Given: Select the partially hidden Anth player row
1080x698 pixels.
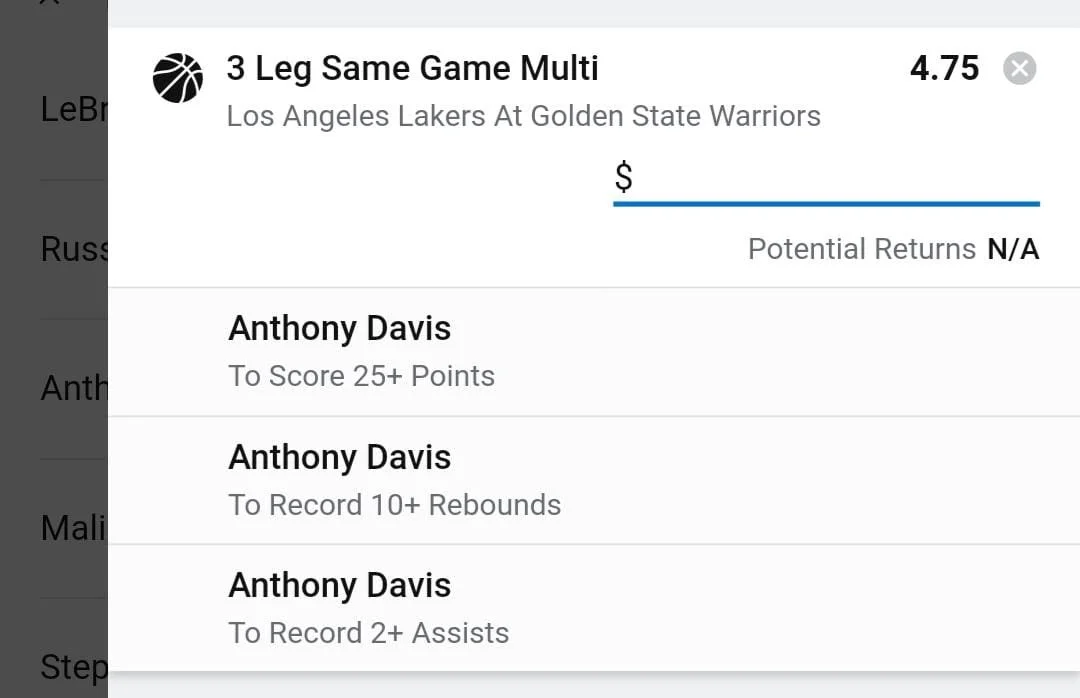Looking at the screenshot, I should [72, 388].
